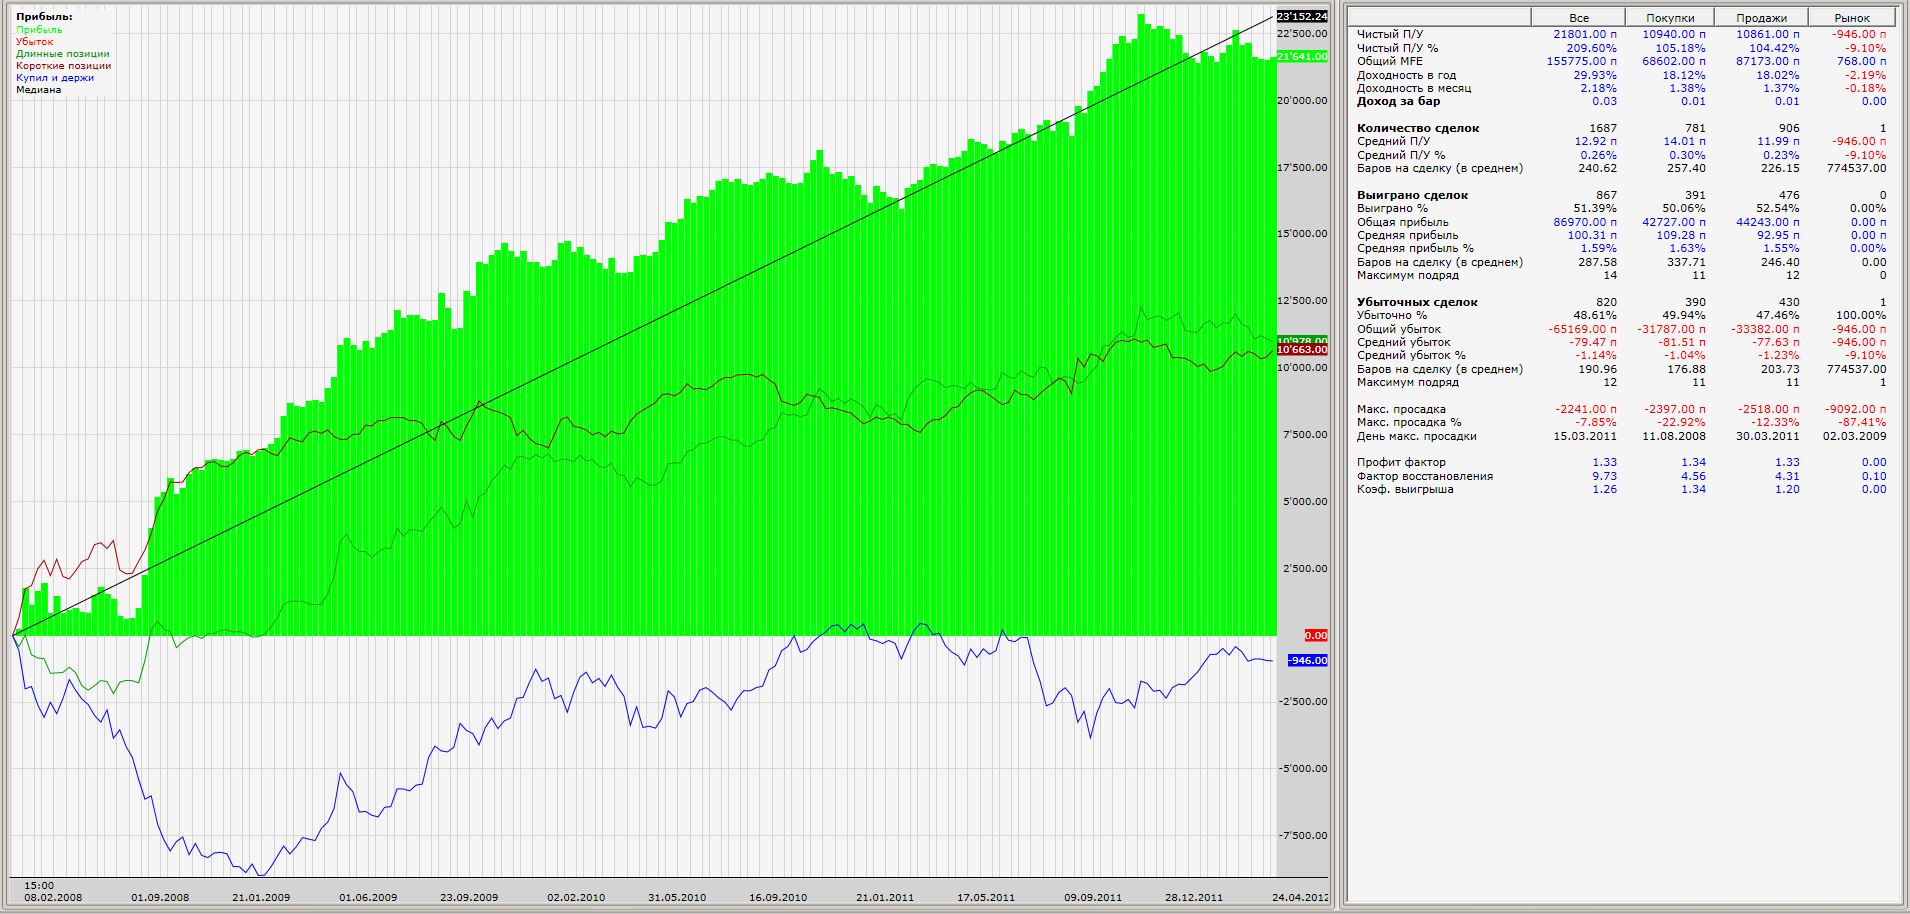Click the black 23'152.24 price label
This screenshot has width=1910, height=914.
pyautogui.click(x=1302, y=16)
